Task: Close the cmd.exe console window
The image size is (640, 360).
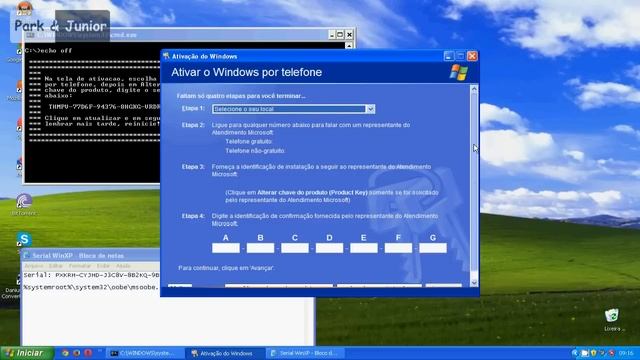Action: pos(349,35)
